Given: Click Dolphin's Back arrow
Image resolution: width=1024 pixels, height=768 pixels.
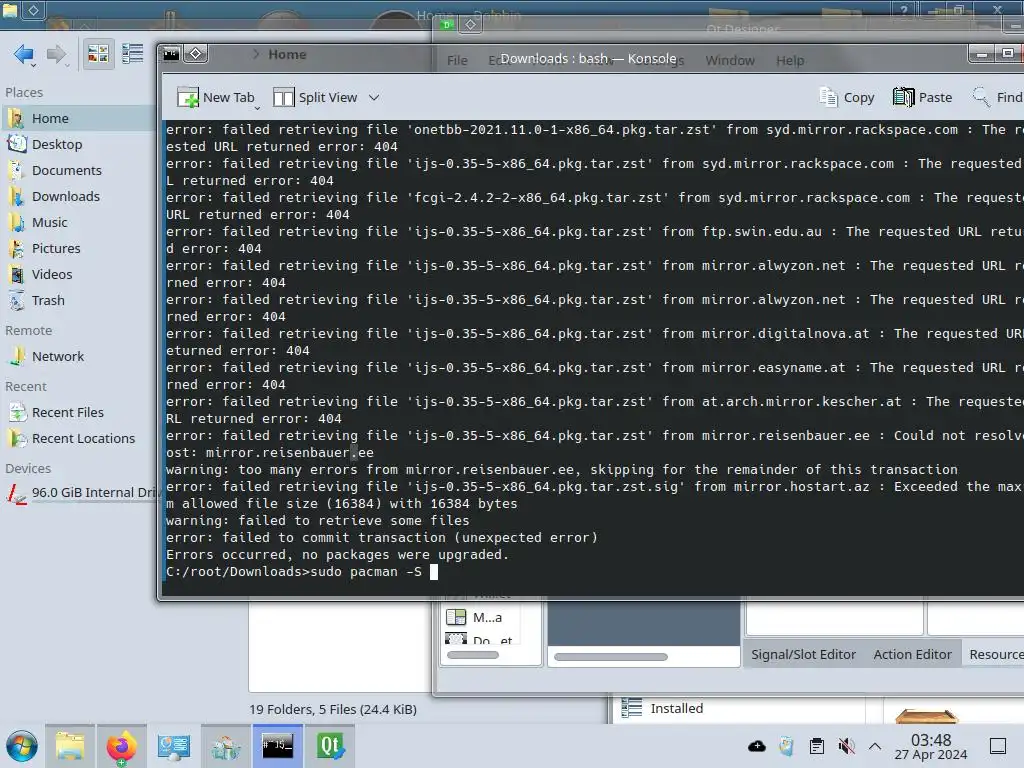Looking at the screenshot, I should coord(24,54).
